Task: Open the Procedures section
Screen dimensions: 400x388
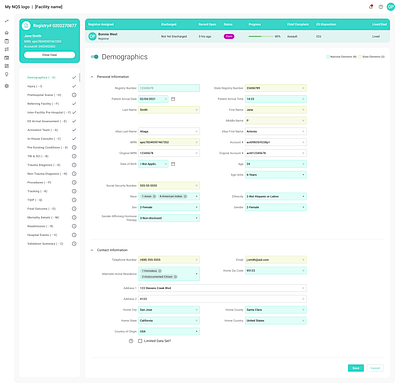Action: coord(39,182)
